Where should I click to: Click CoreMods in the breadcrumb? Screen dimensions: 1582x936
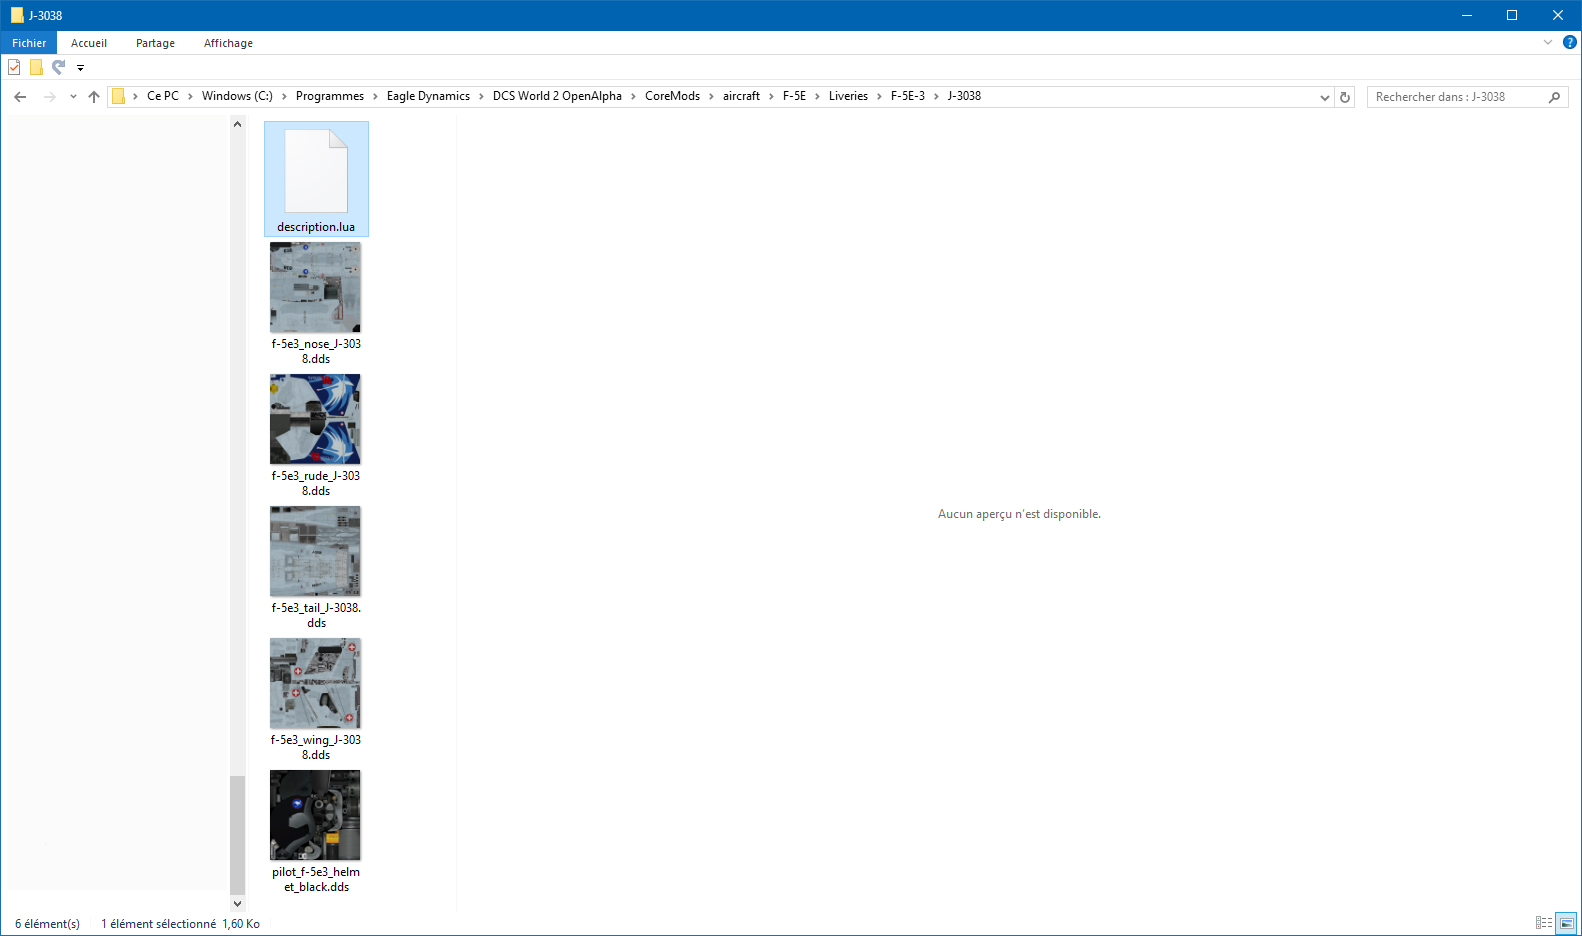pyautogui.click(x=672, y=96)
